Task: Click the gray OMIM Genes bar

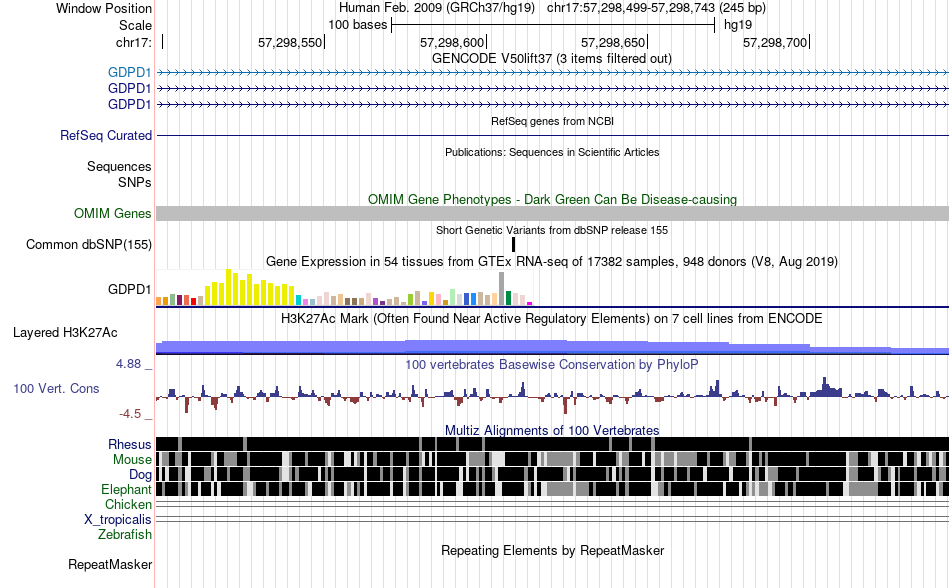Action: [553, 213]
